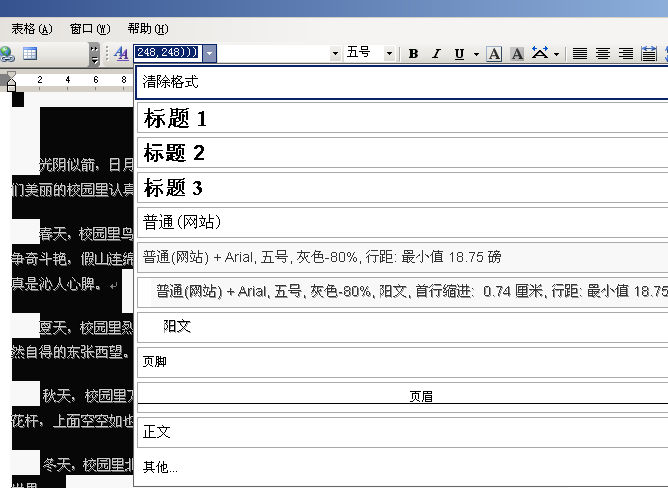The image size is (668, 488).
Task: Click the text line starting 冬天，校园里
Action: 88,464
